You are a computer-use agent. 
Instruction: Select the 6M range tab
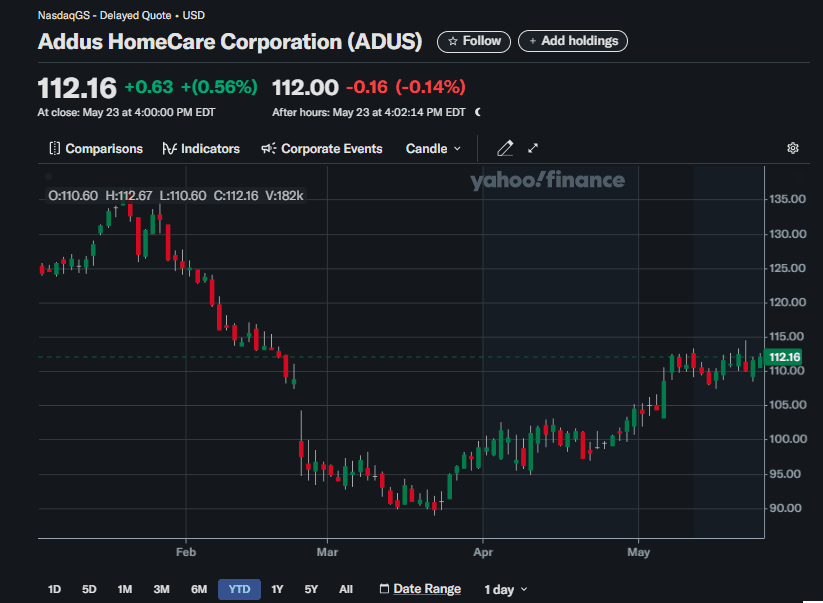[x=199, y=589]
